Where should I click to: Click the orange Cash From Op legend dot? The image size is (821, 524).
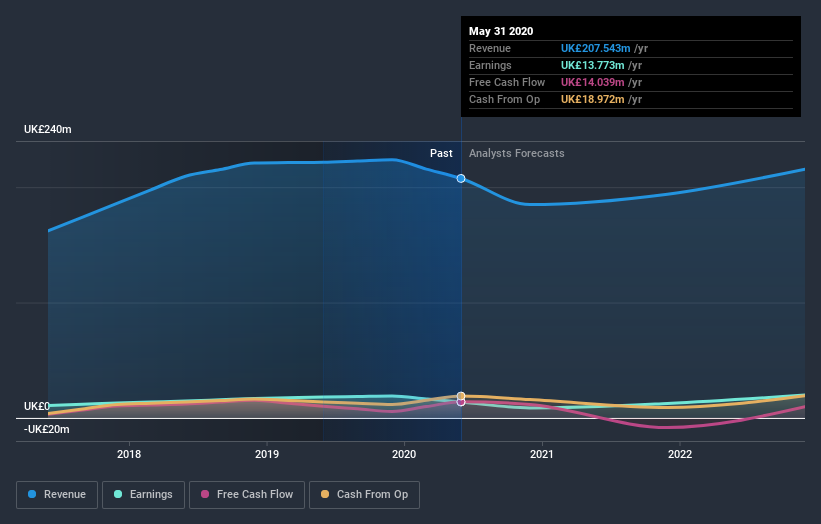pos(325,494)
